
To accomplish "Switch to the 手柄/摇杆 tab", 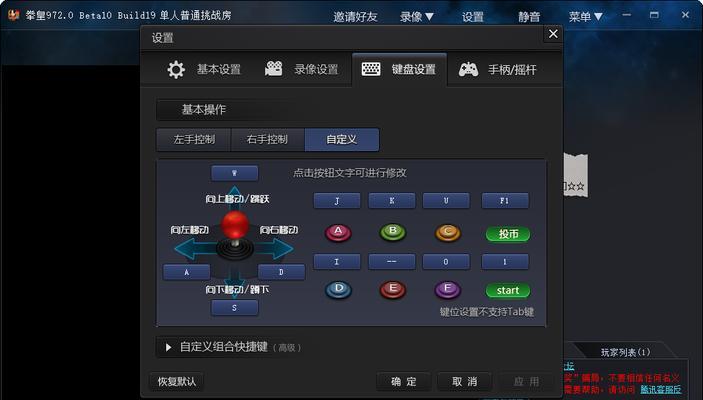I will pos(498,70).
